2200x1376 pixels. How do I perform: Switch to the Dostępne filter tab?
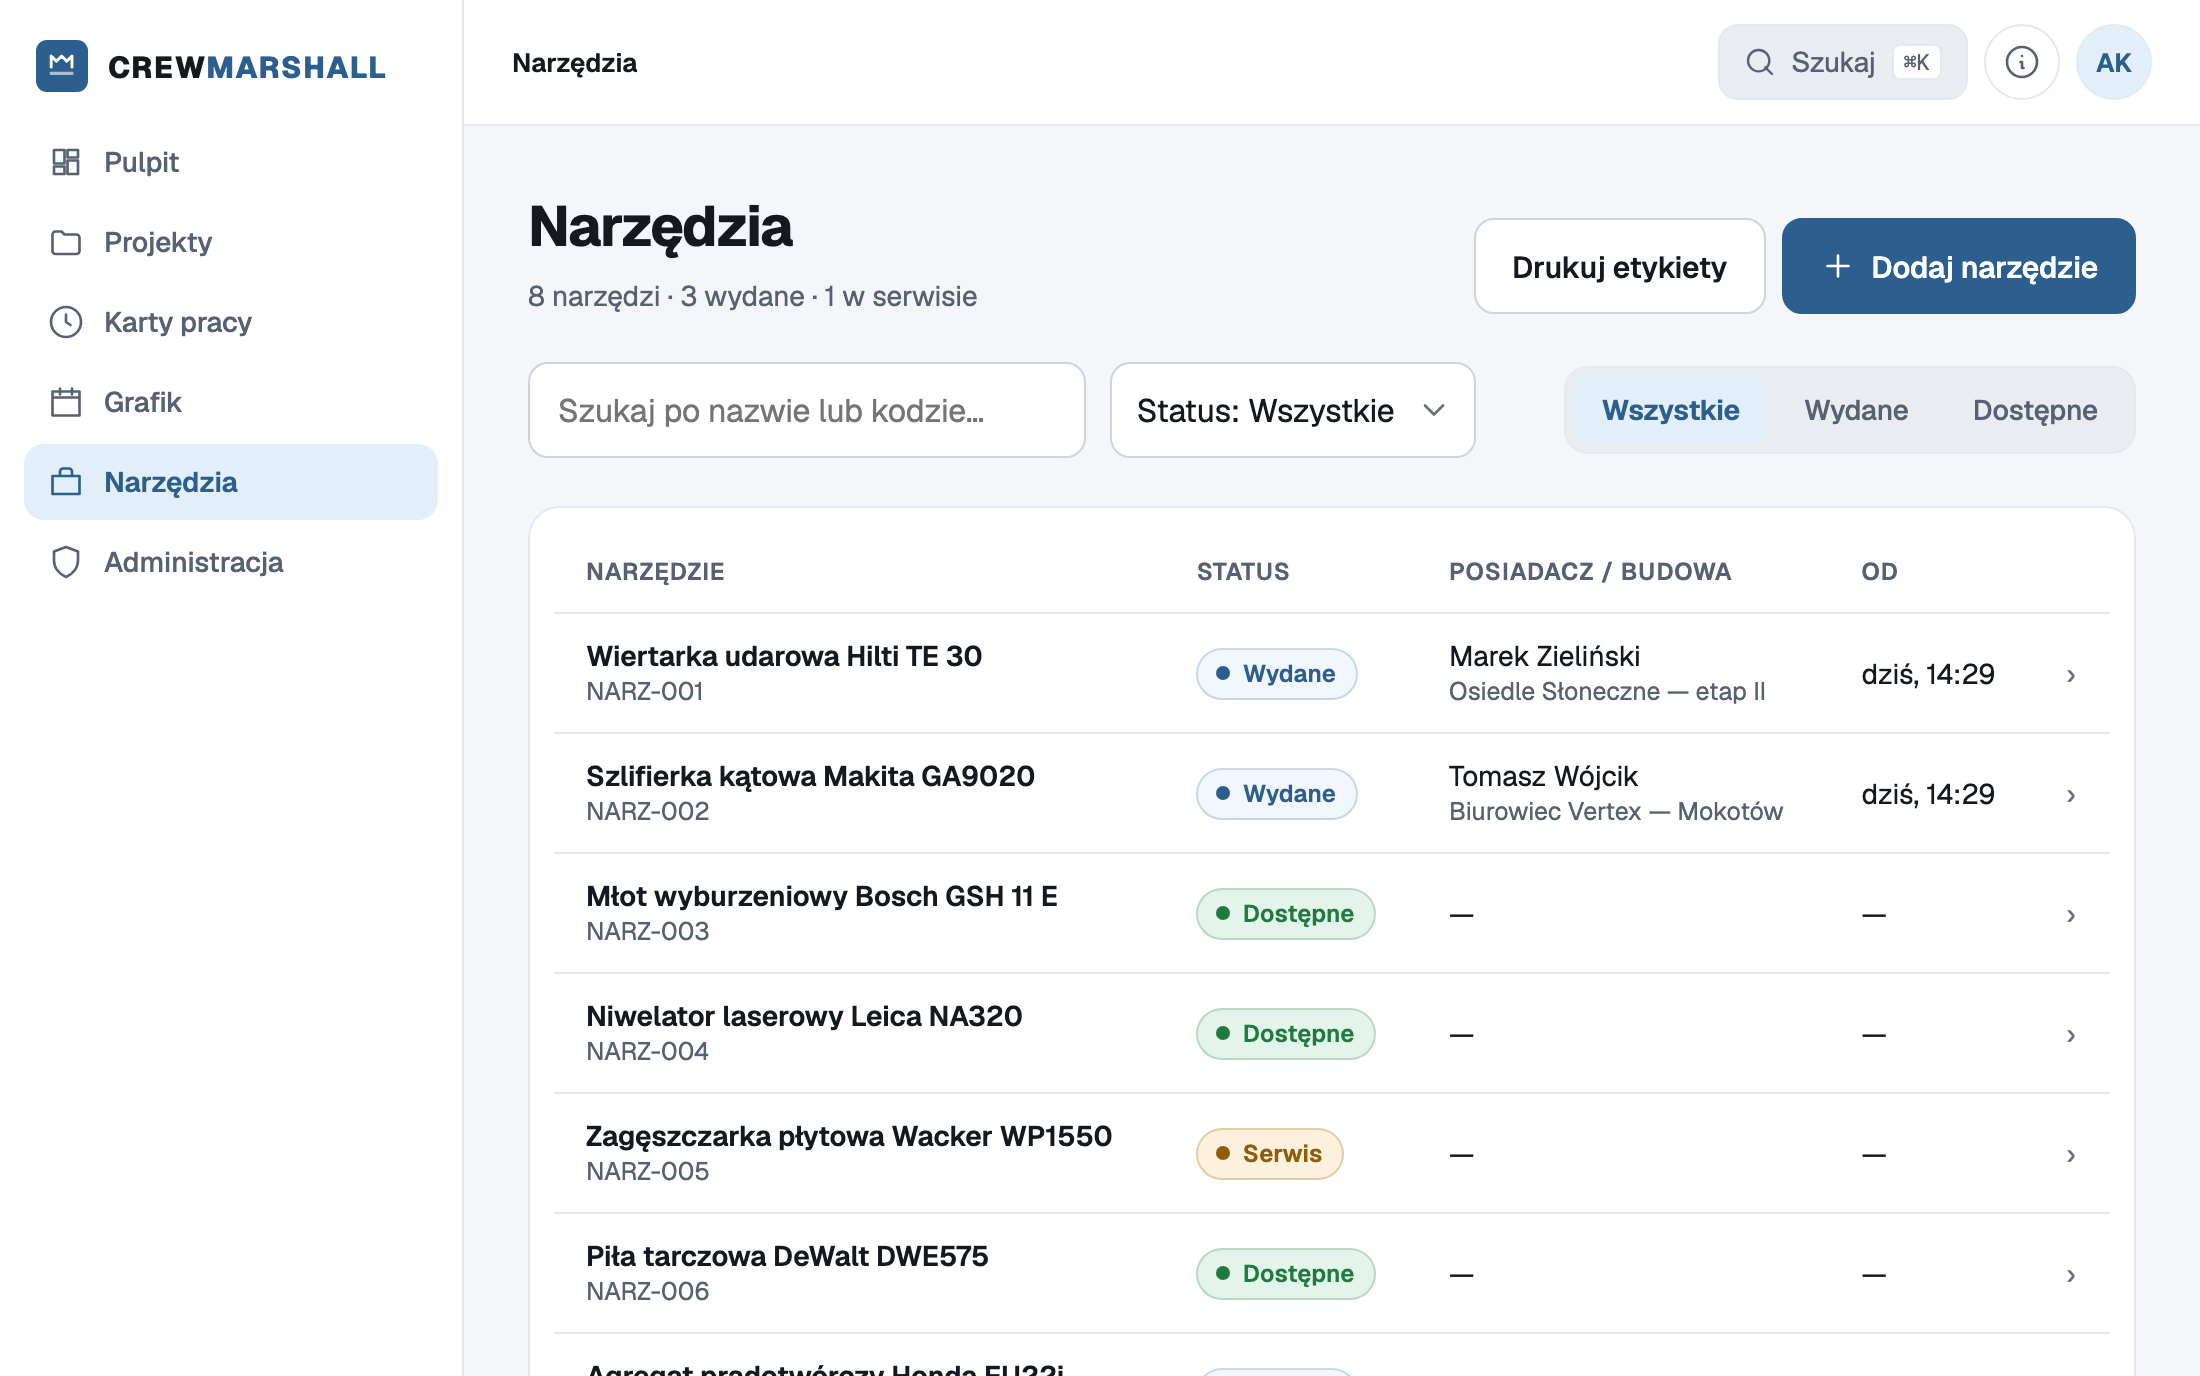tap(2035, 410)
